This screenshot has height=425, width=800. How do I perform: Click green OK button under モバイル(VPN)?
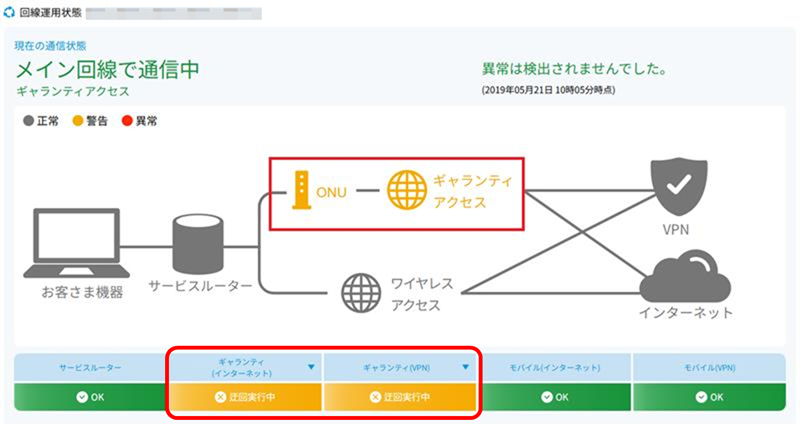pos(708,396)
